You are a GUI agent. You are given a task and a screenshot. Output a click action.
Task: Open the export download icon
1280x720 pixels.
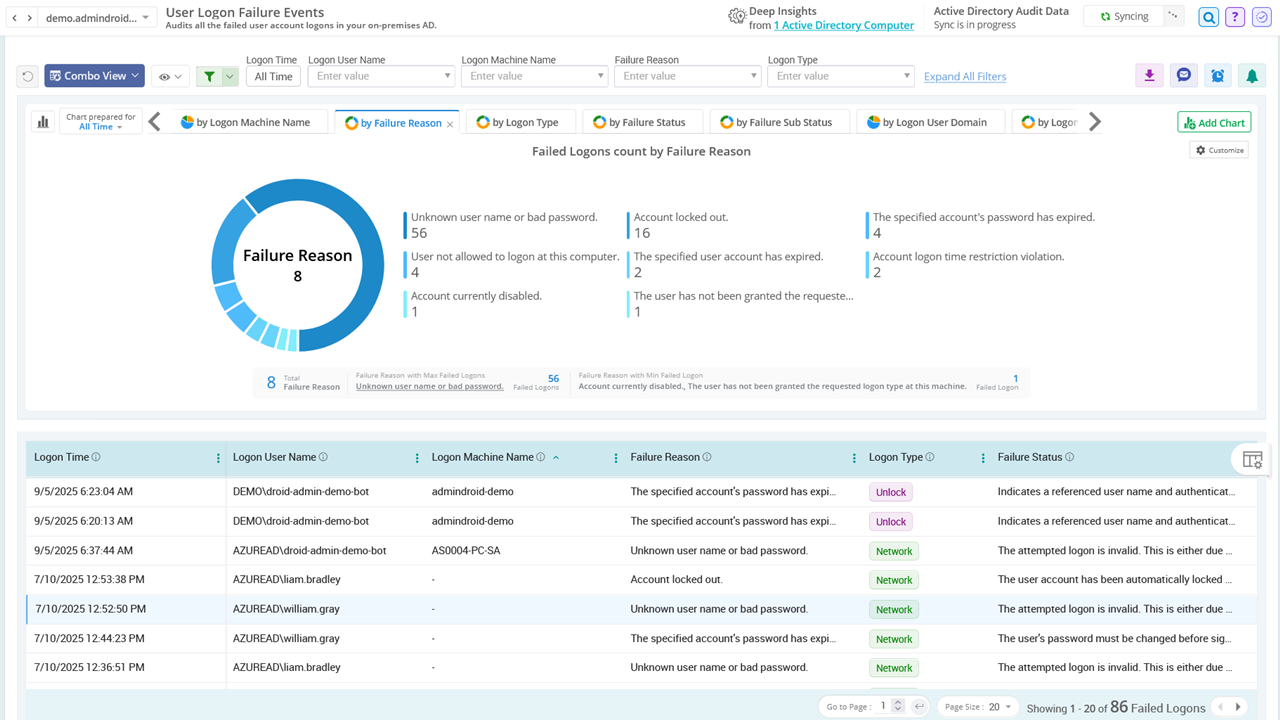click(1148, 75)
